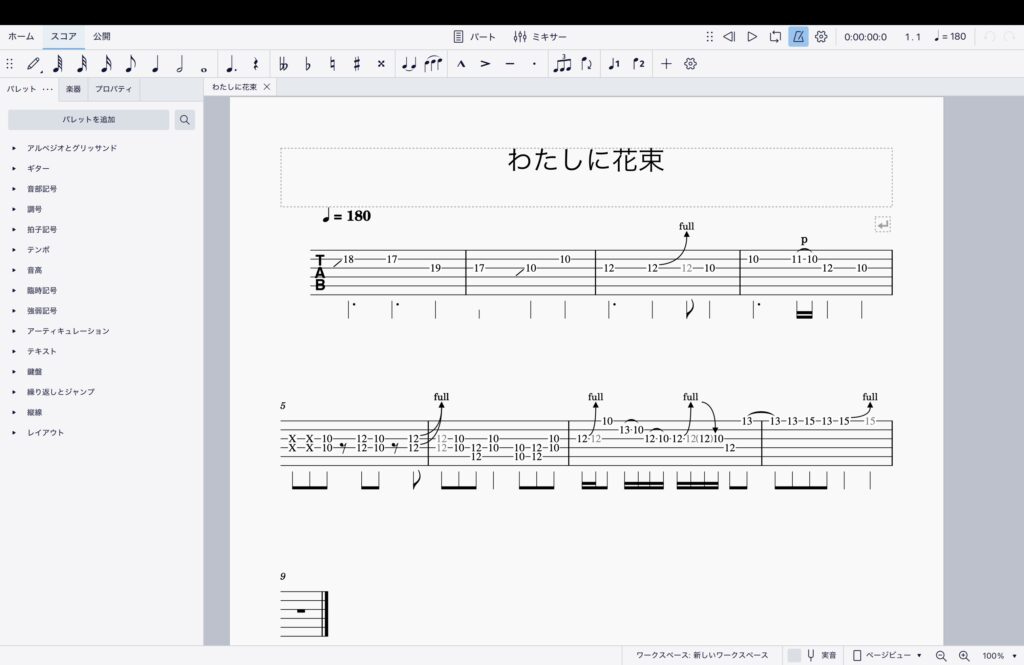Viewport: 1024px width, 665px height.
Task: Select whole note duration
Action: (x=204, y=68)
